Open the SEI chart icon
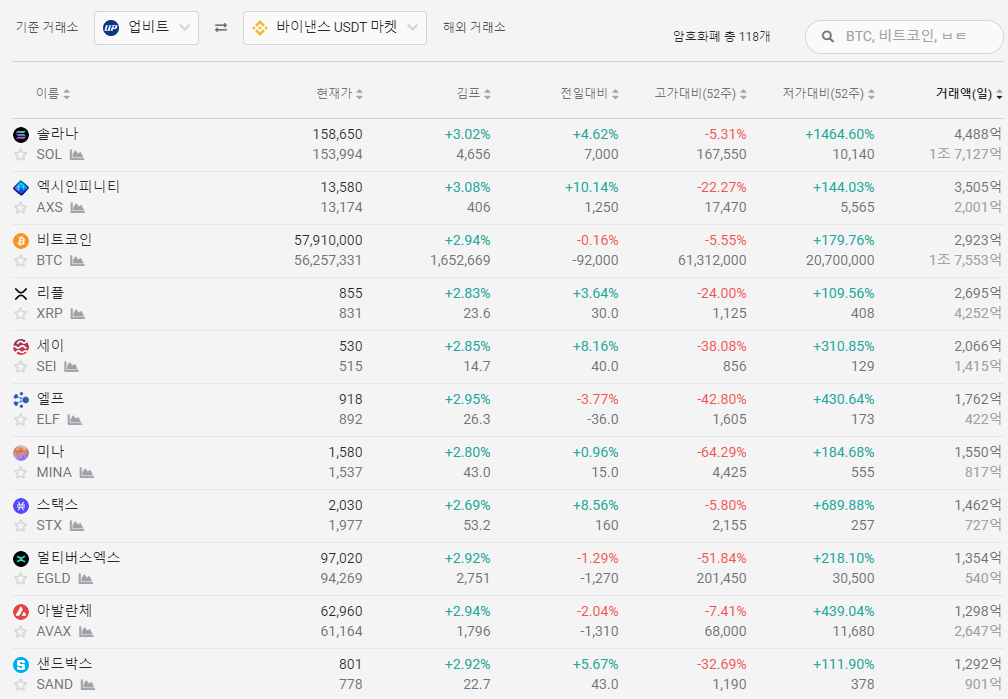Image resolution: width=1008 pixels, height=699 pixels. pyautogui.click(x=71, y=367)
